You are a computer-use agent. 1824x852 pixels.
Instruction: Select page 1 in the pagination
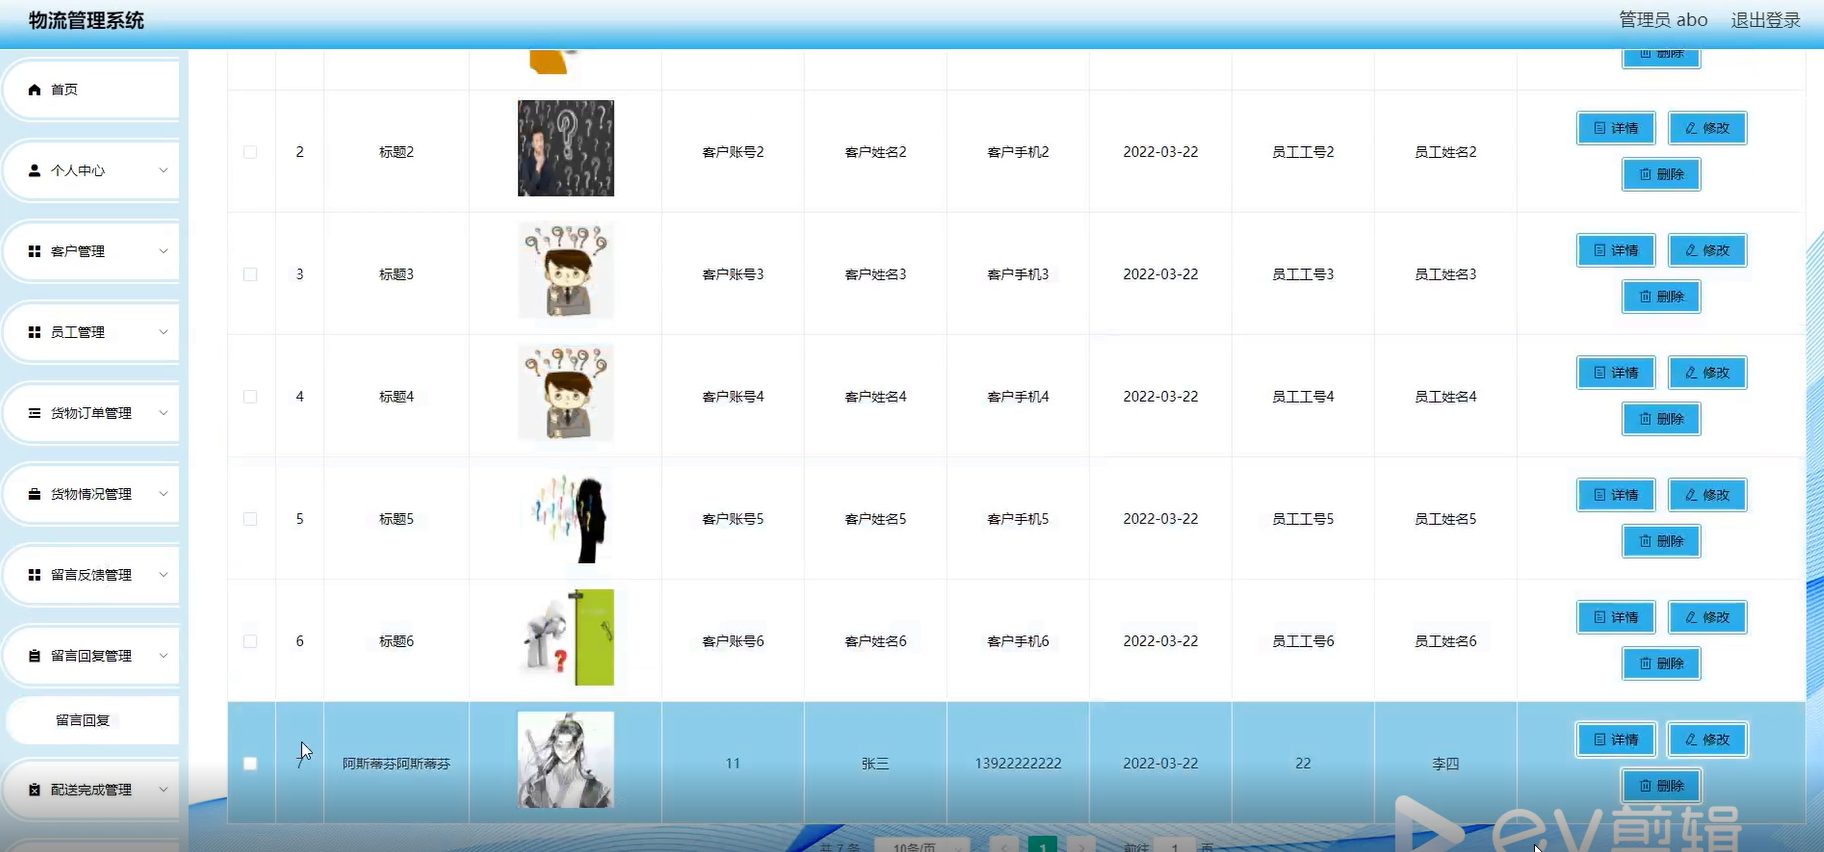pyautogui.click(x=1042, y=846)
